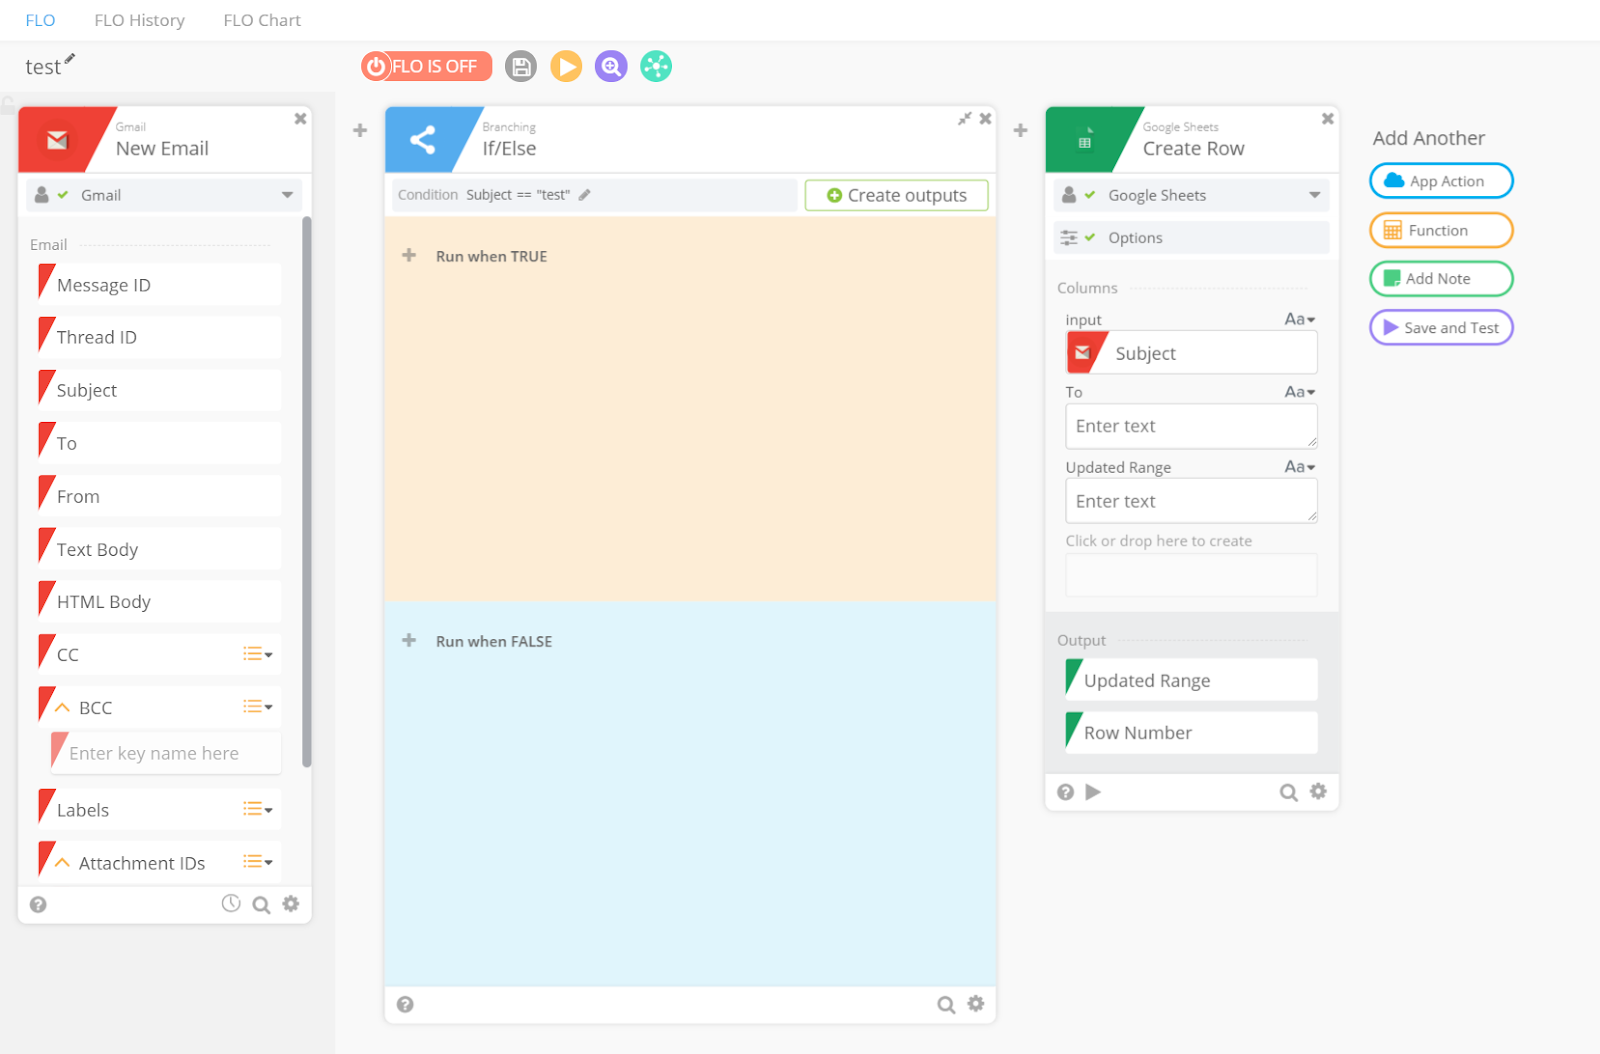Collapse the If/Else card with arrows icon
Screen dimensions: 1600x1054
[965, 119]
